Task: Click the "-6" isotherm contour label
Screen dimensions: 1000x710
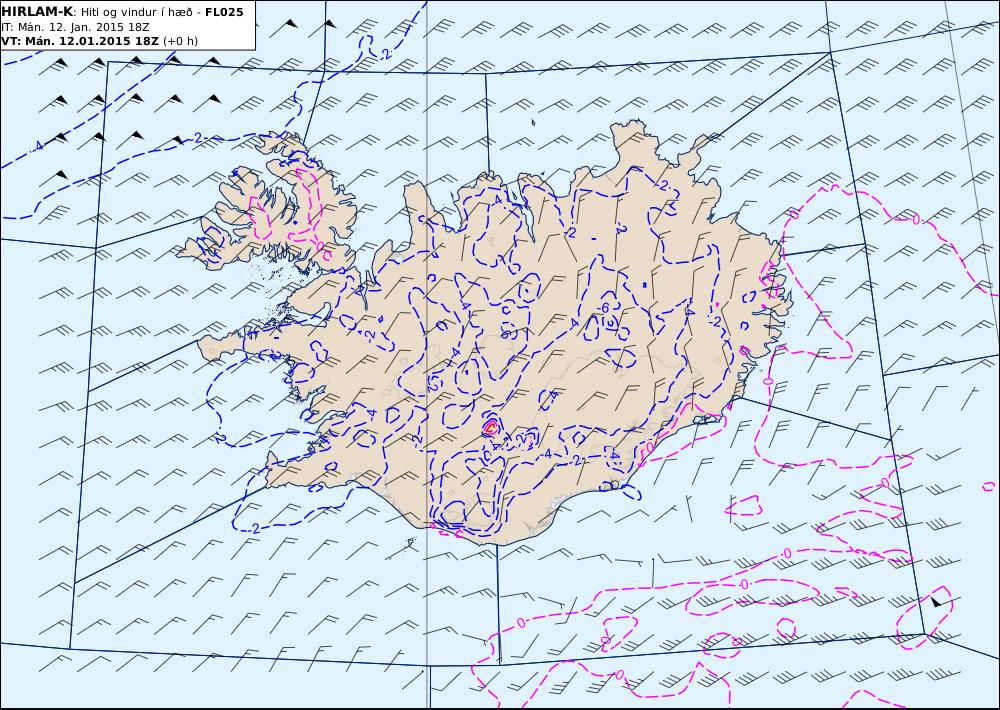Action: pyautogui.click(x=604, y=308)
